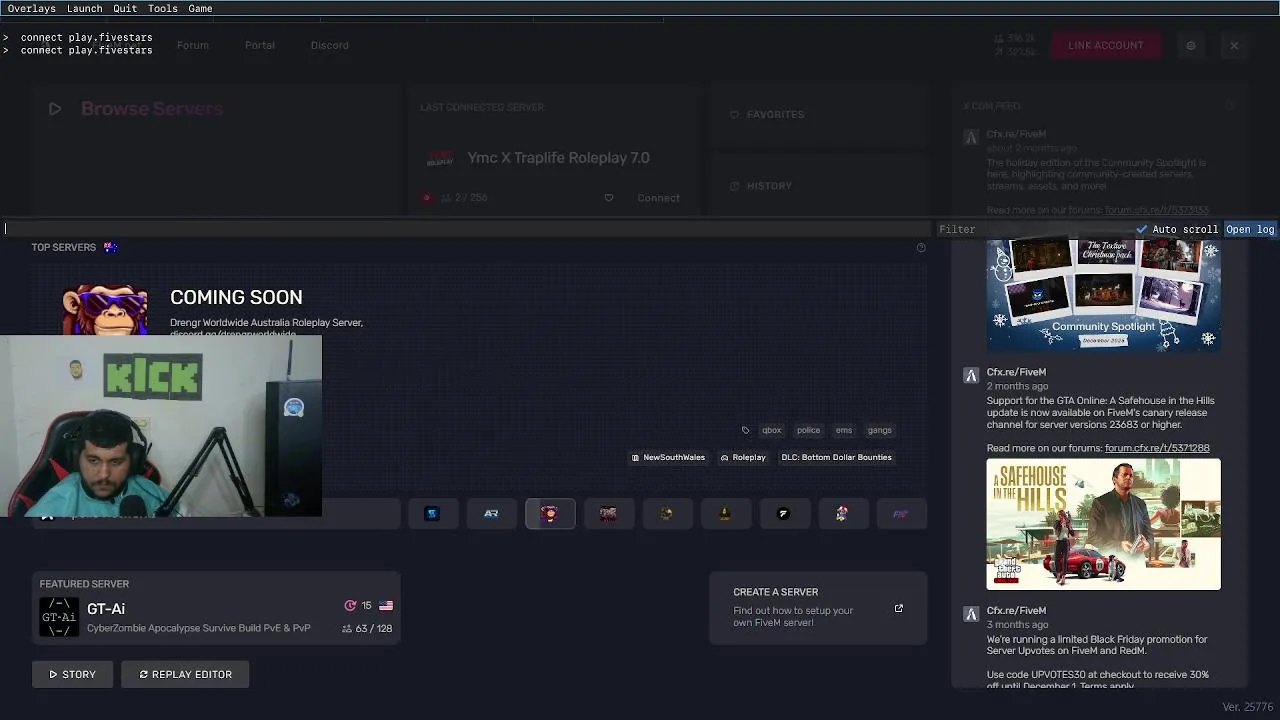Image resolution: width=1280 pixels, height=720 pixels.
Task: Click the FEATURED SERVER heading
Action: pos(84,584)
